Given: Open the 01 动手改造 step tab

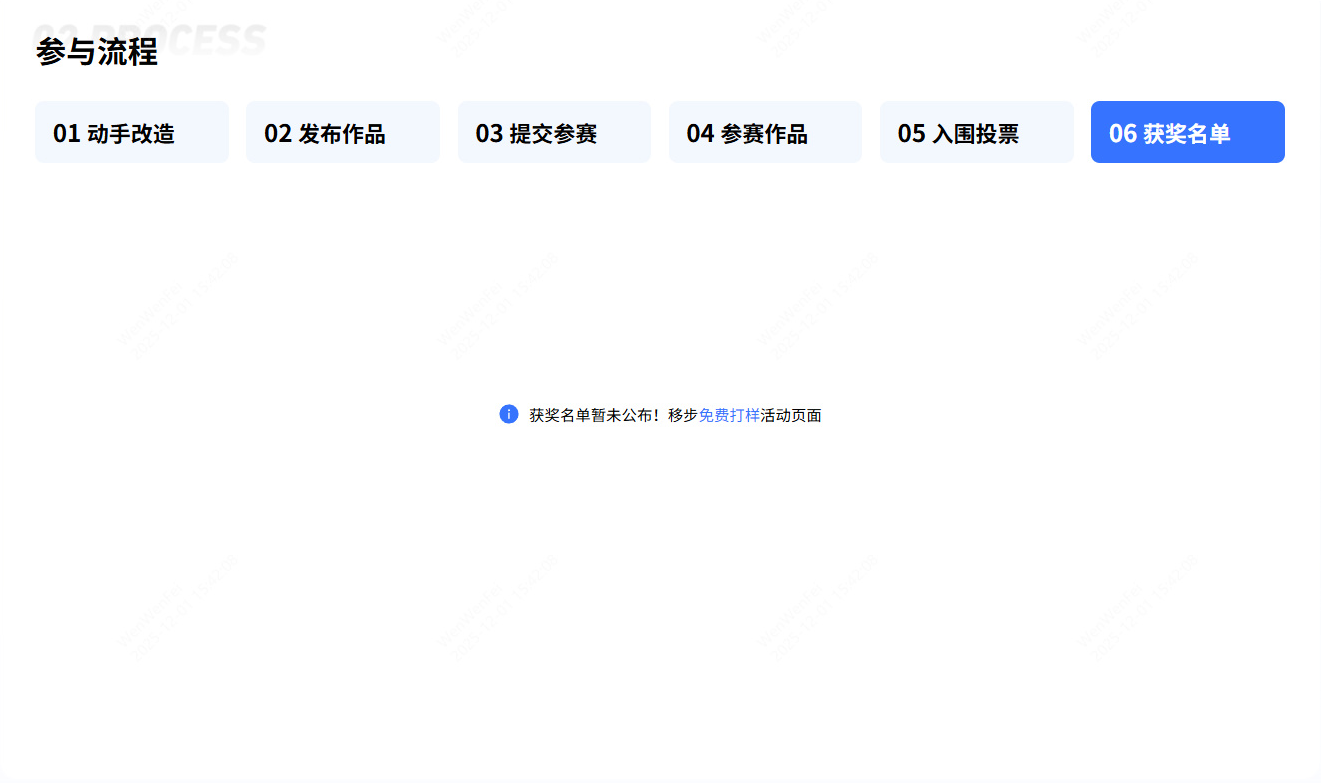Looking at the screenshot, I should click(131, 132).
